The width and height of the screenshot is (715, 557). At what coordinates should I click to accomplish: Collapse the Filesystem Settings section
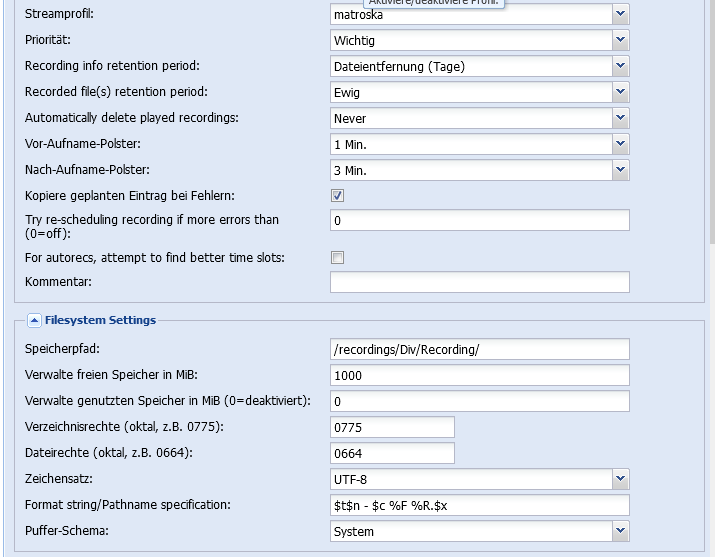[x=34, y=320]
